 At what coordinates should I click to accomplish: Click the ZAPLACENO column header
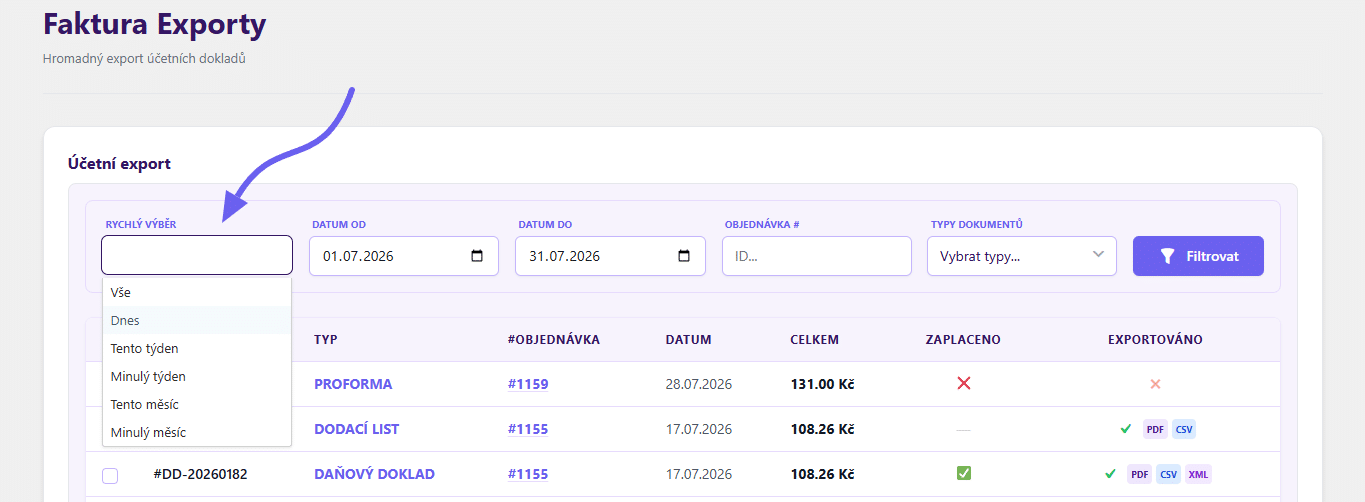(963, 340)
